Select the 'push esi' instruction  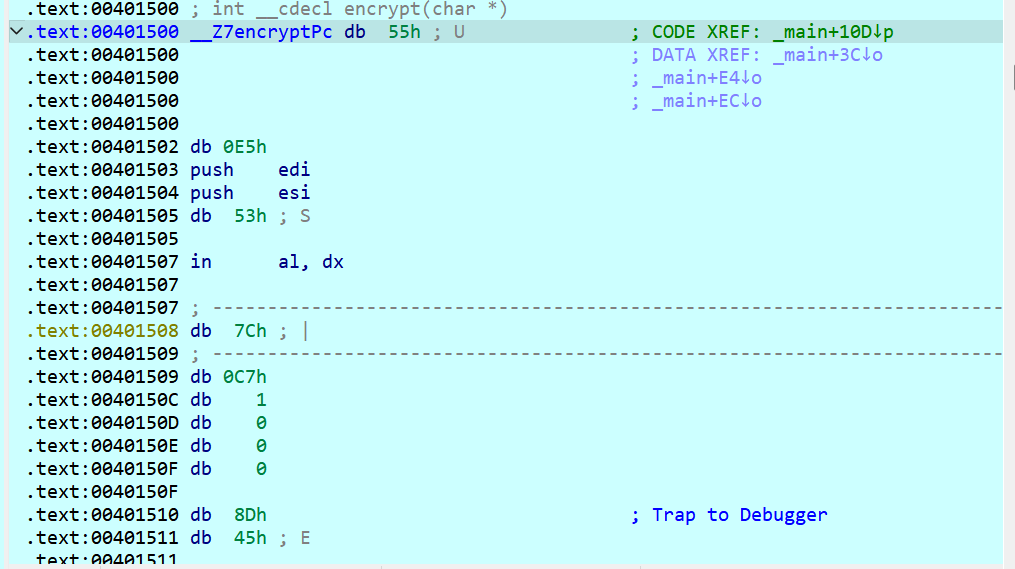250,193
